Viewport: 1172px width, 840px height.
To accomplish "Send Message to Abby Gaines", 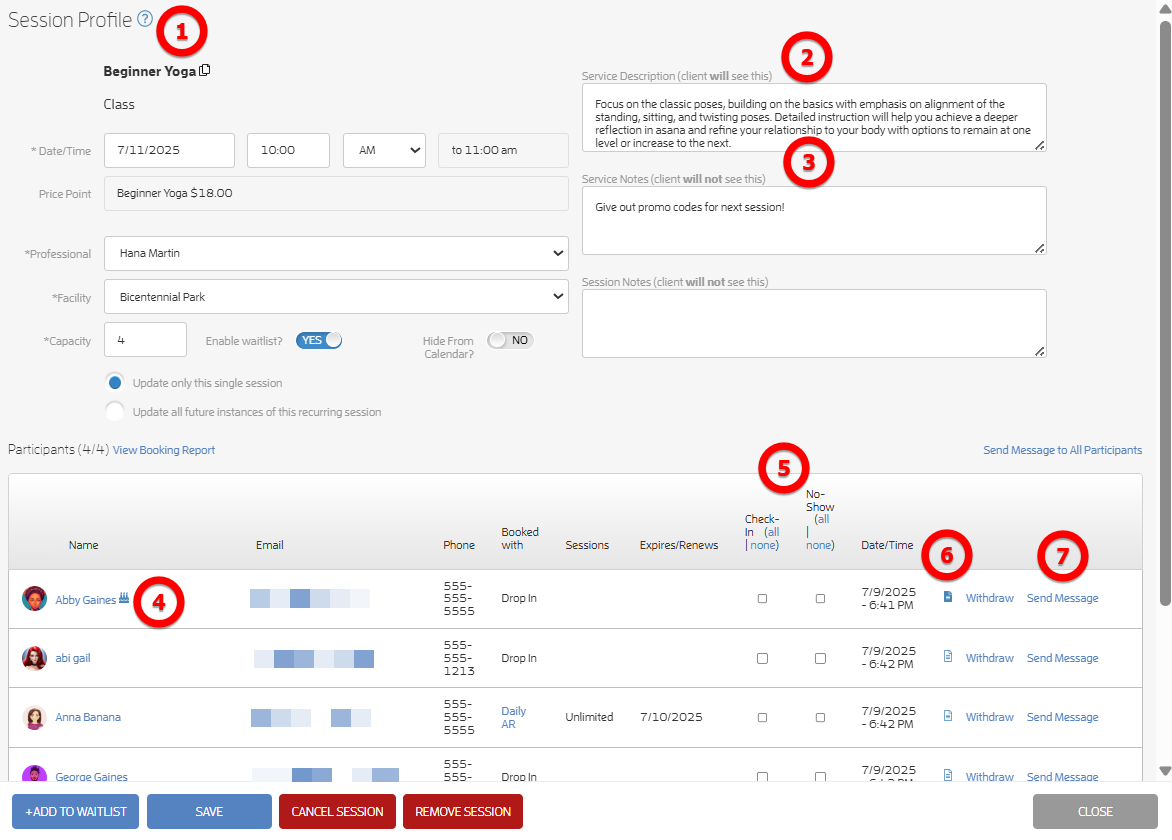I will coord(1062,598).
